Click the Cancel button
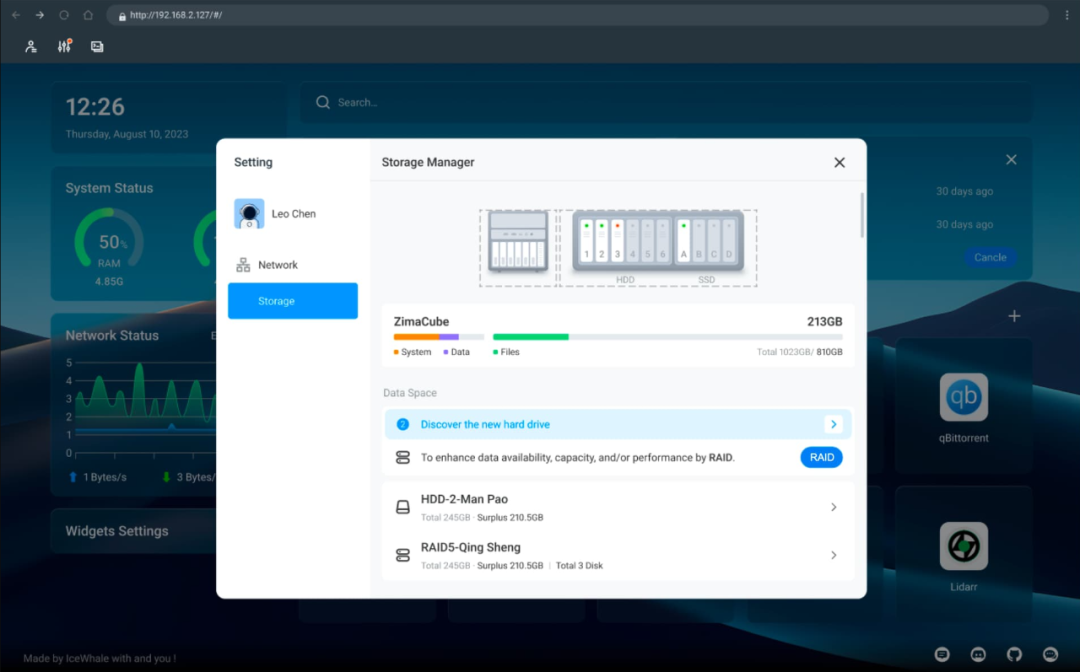Screen dimensions: 1080x672 (x=990, y=257)
